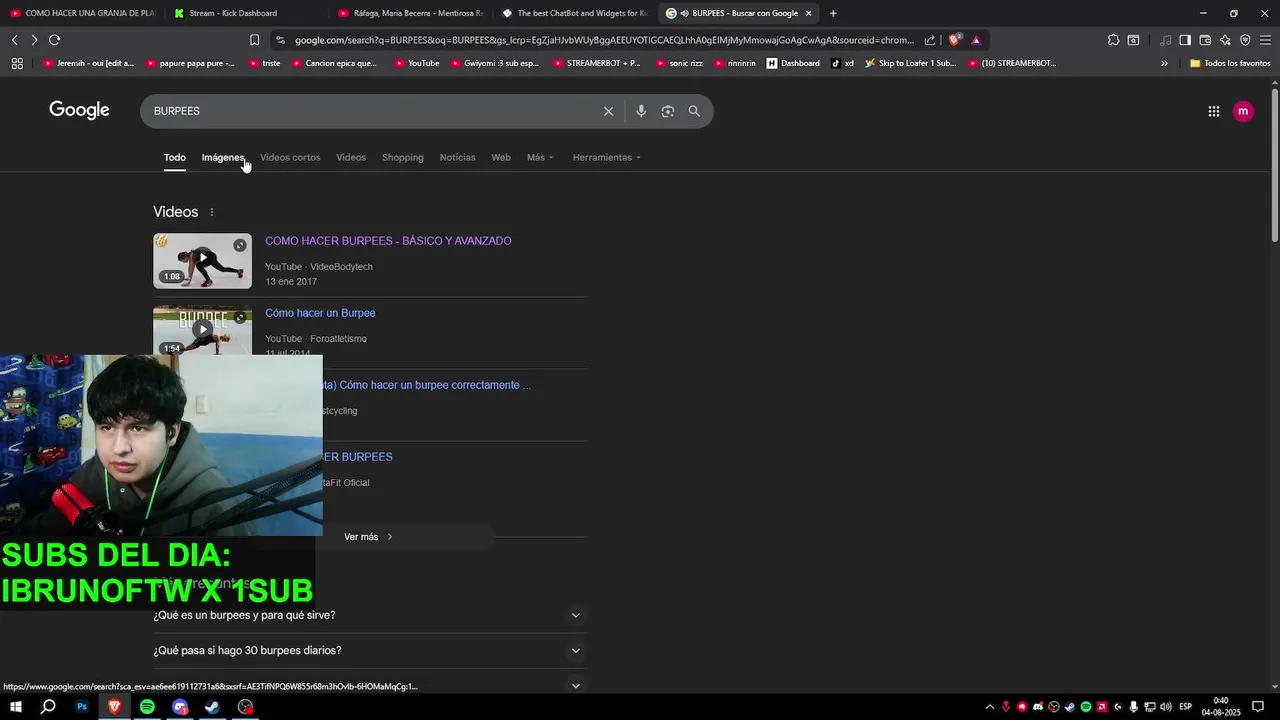This screenshot has height=720, width=1280.
Task: Bookmark this page with the bookmark icon
Action: click(254, 40)
